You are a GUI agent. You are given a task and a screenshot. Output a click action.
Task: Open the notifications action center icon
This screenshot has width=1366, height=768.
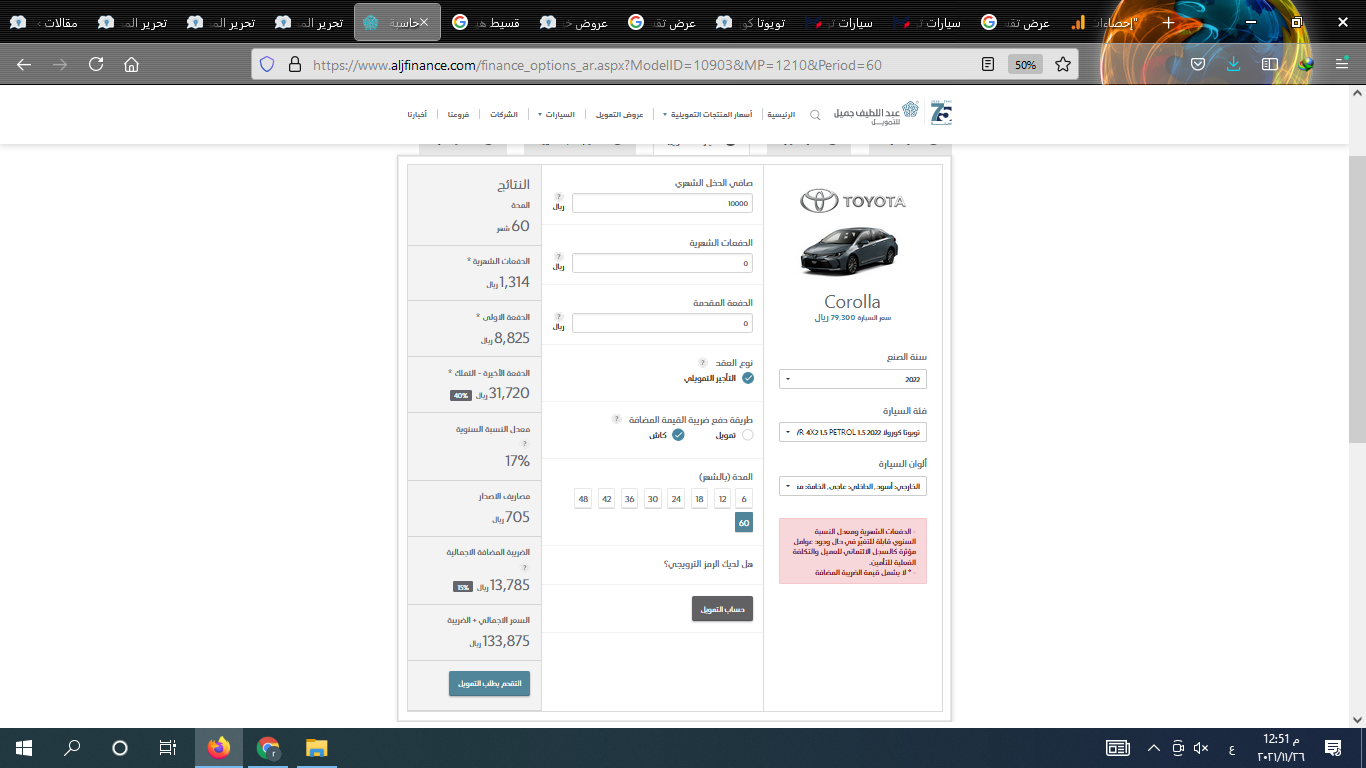pos(1332,748)
